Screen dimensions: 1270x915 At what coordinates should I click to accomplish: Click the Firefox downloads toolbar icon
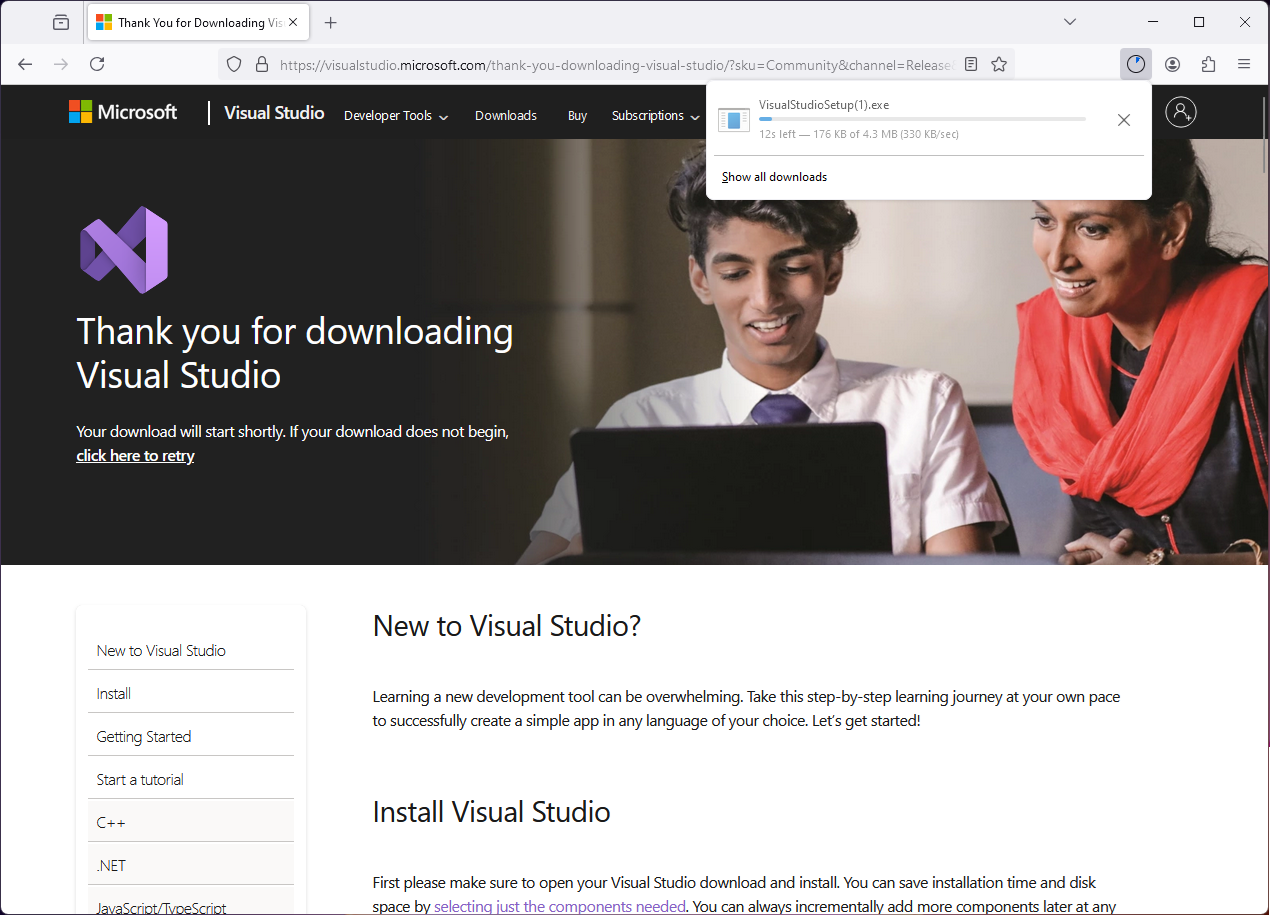1135,64
